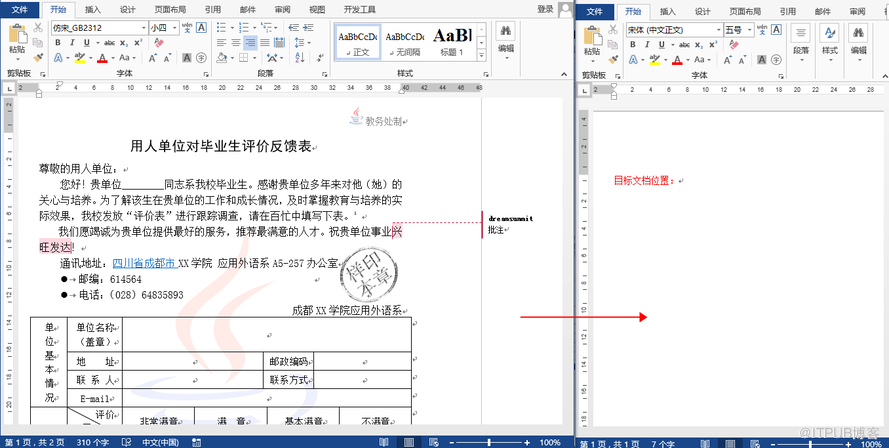This screenshot has width=889, height=448.
Task: Click 单位名称 table cell in document
Action: click(x=95, y=334)
